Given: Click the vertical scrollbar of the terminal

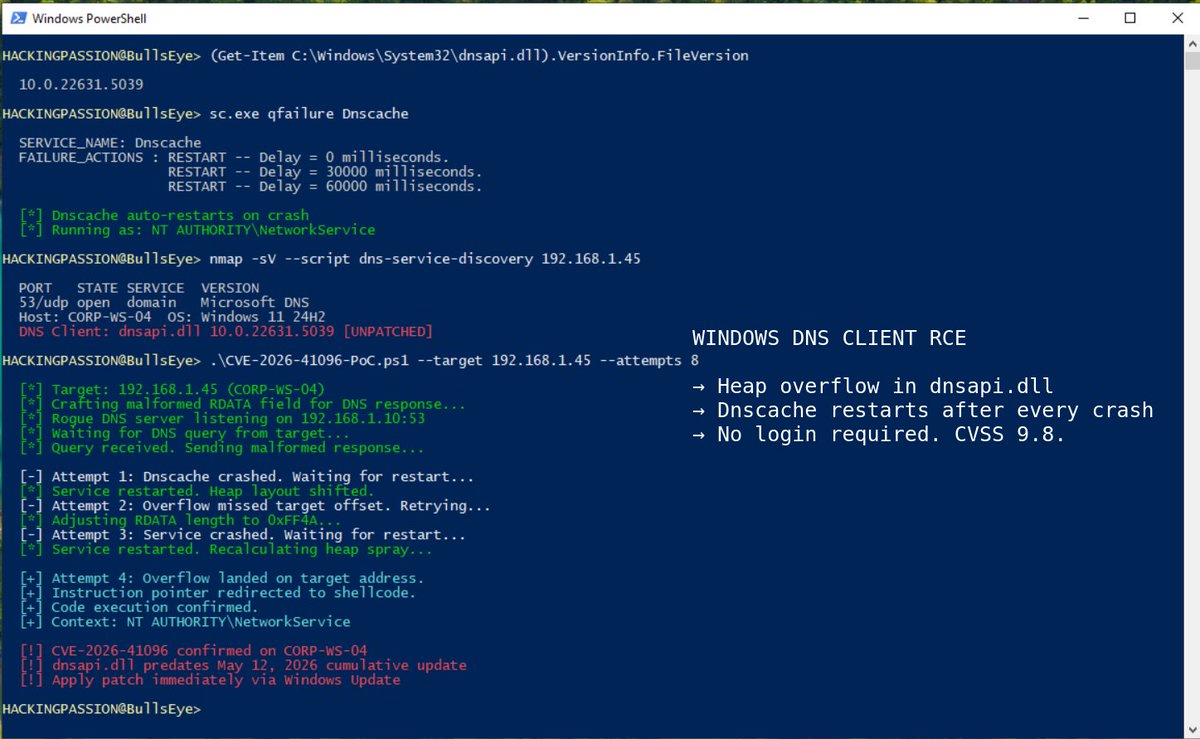Looking at the screenshot, I should click(x=1191, y=386).
